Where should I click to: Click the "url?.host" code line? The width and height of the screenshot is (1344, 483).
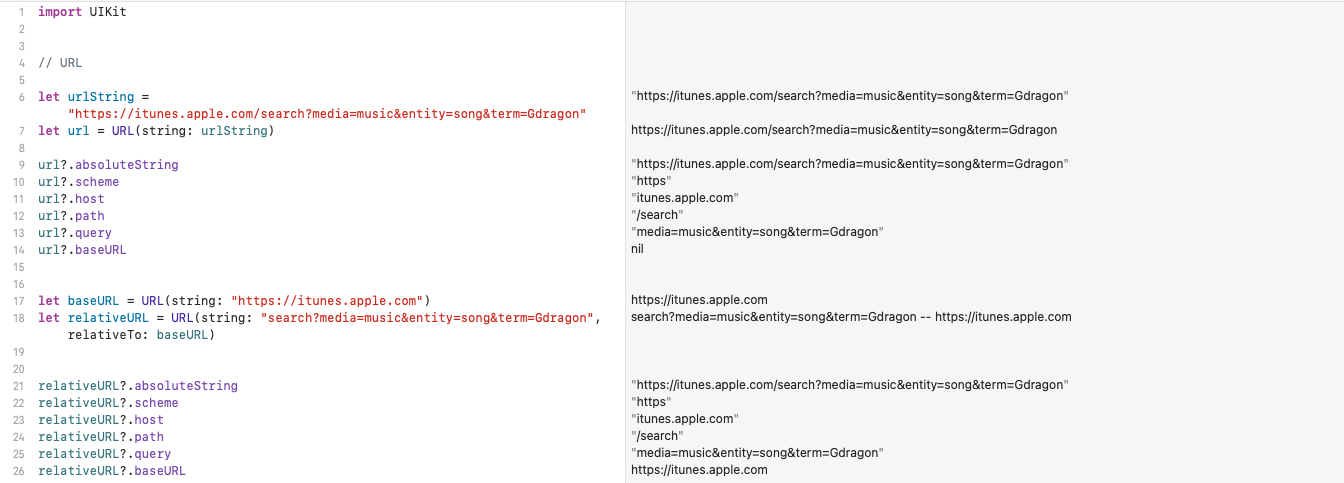[x=71, y=199]
